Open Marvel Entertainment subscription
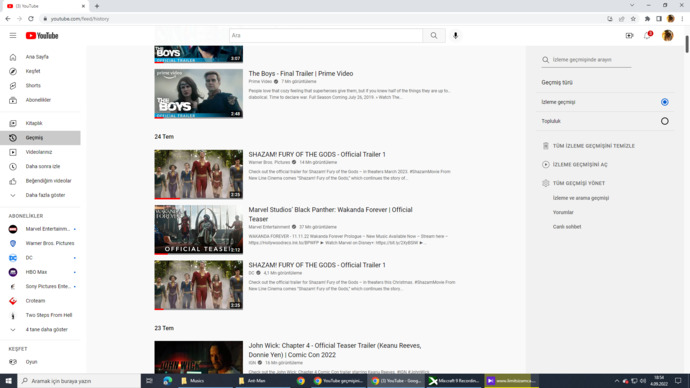Screen dimensions: 690x388 [40, 229]
